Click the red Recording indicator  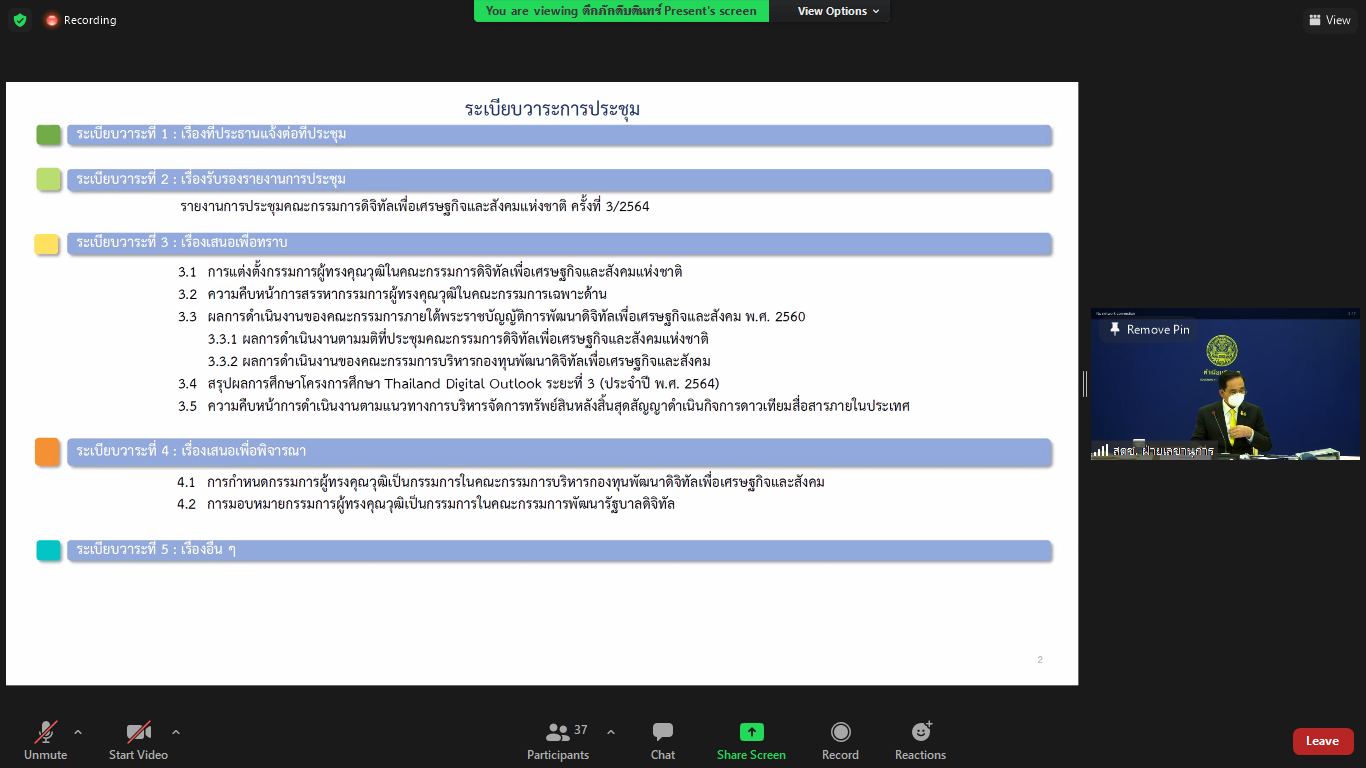[x=80, y=20]
